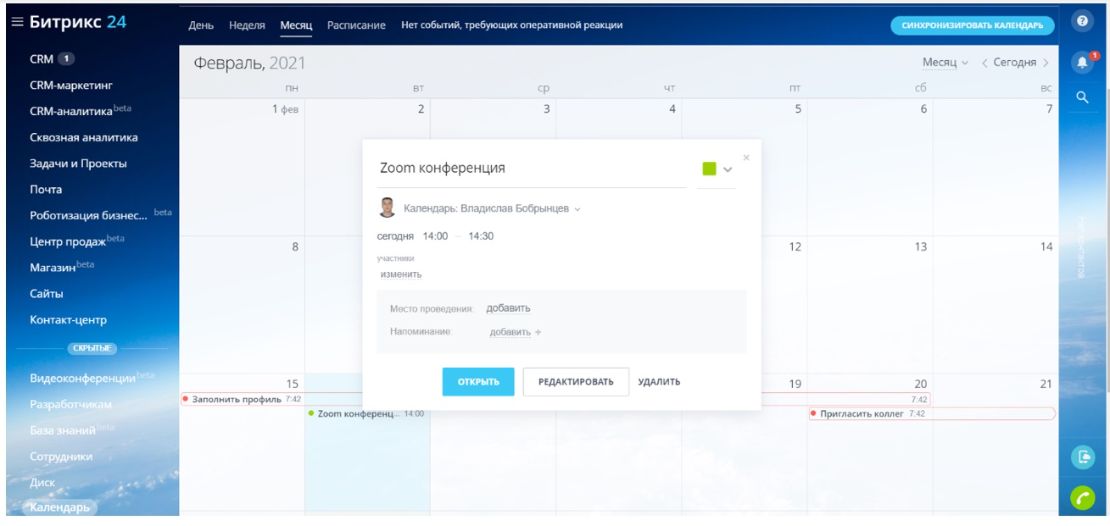The image size is (1110, 526).
Task: Click the start time 14:00
Action: pyautogui.click(x=435, y=236)
